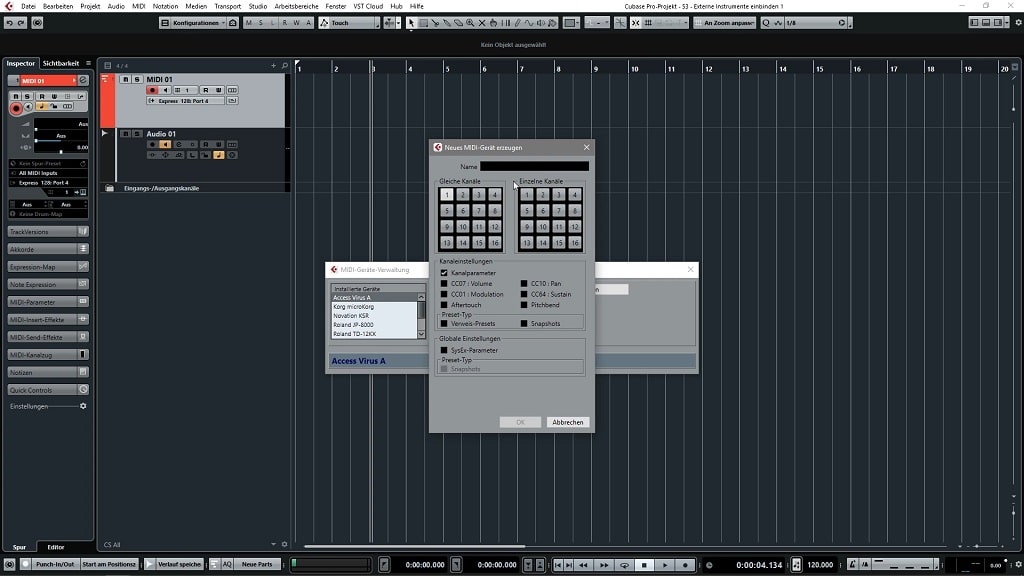The height and width of the screenshot is (576, 1024).
Task: Open the 1/8 quantize preset dropdown
Action: 816,23
